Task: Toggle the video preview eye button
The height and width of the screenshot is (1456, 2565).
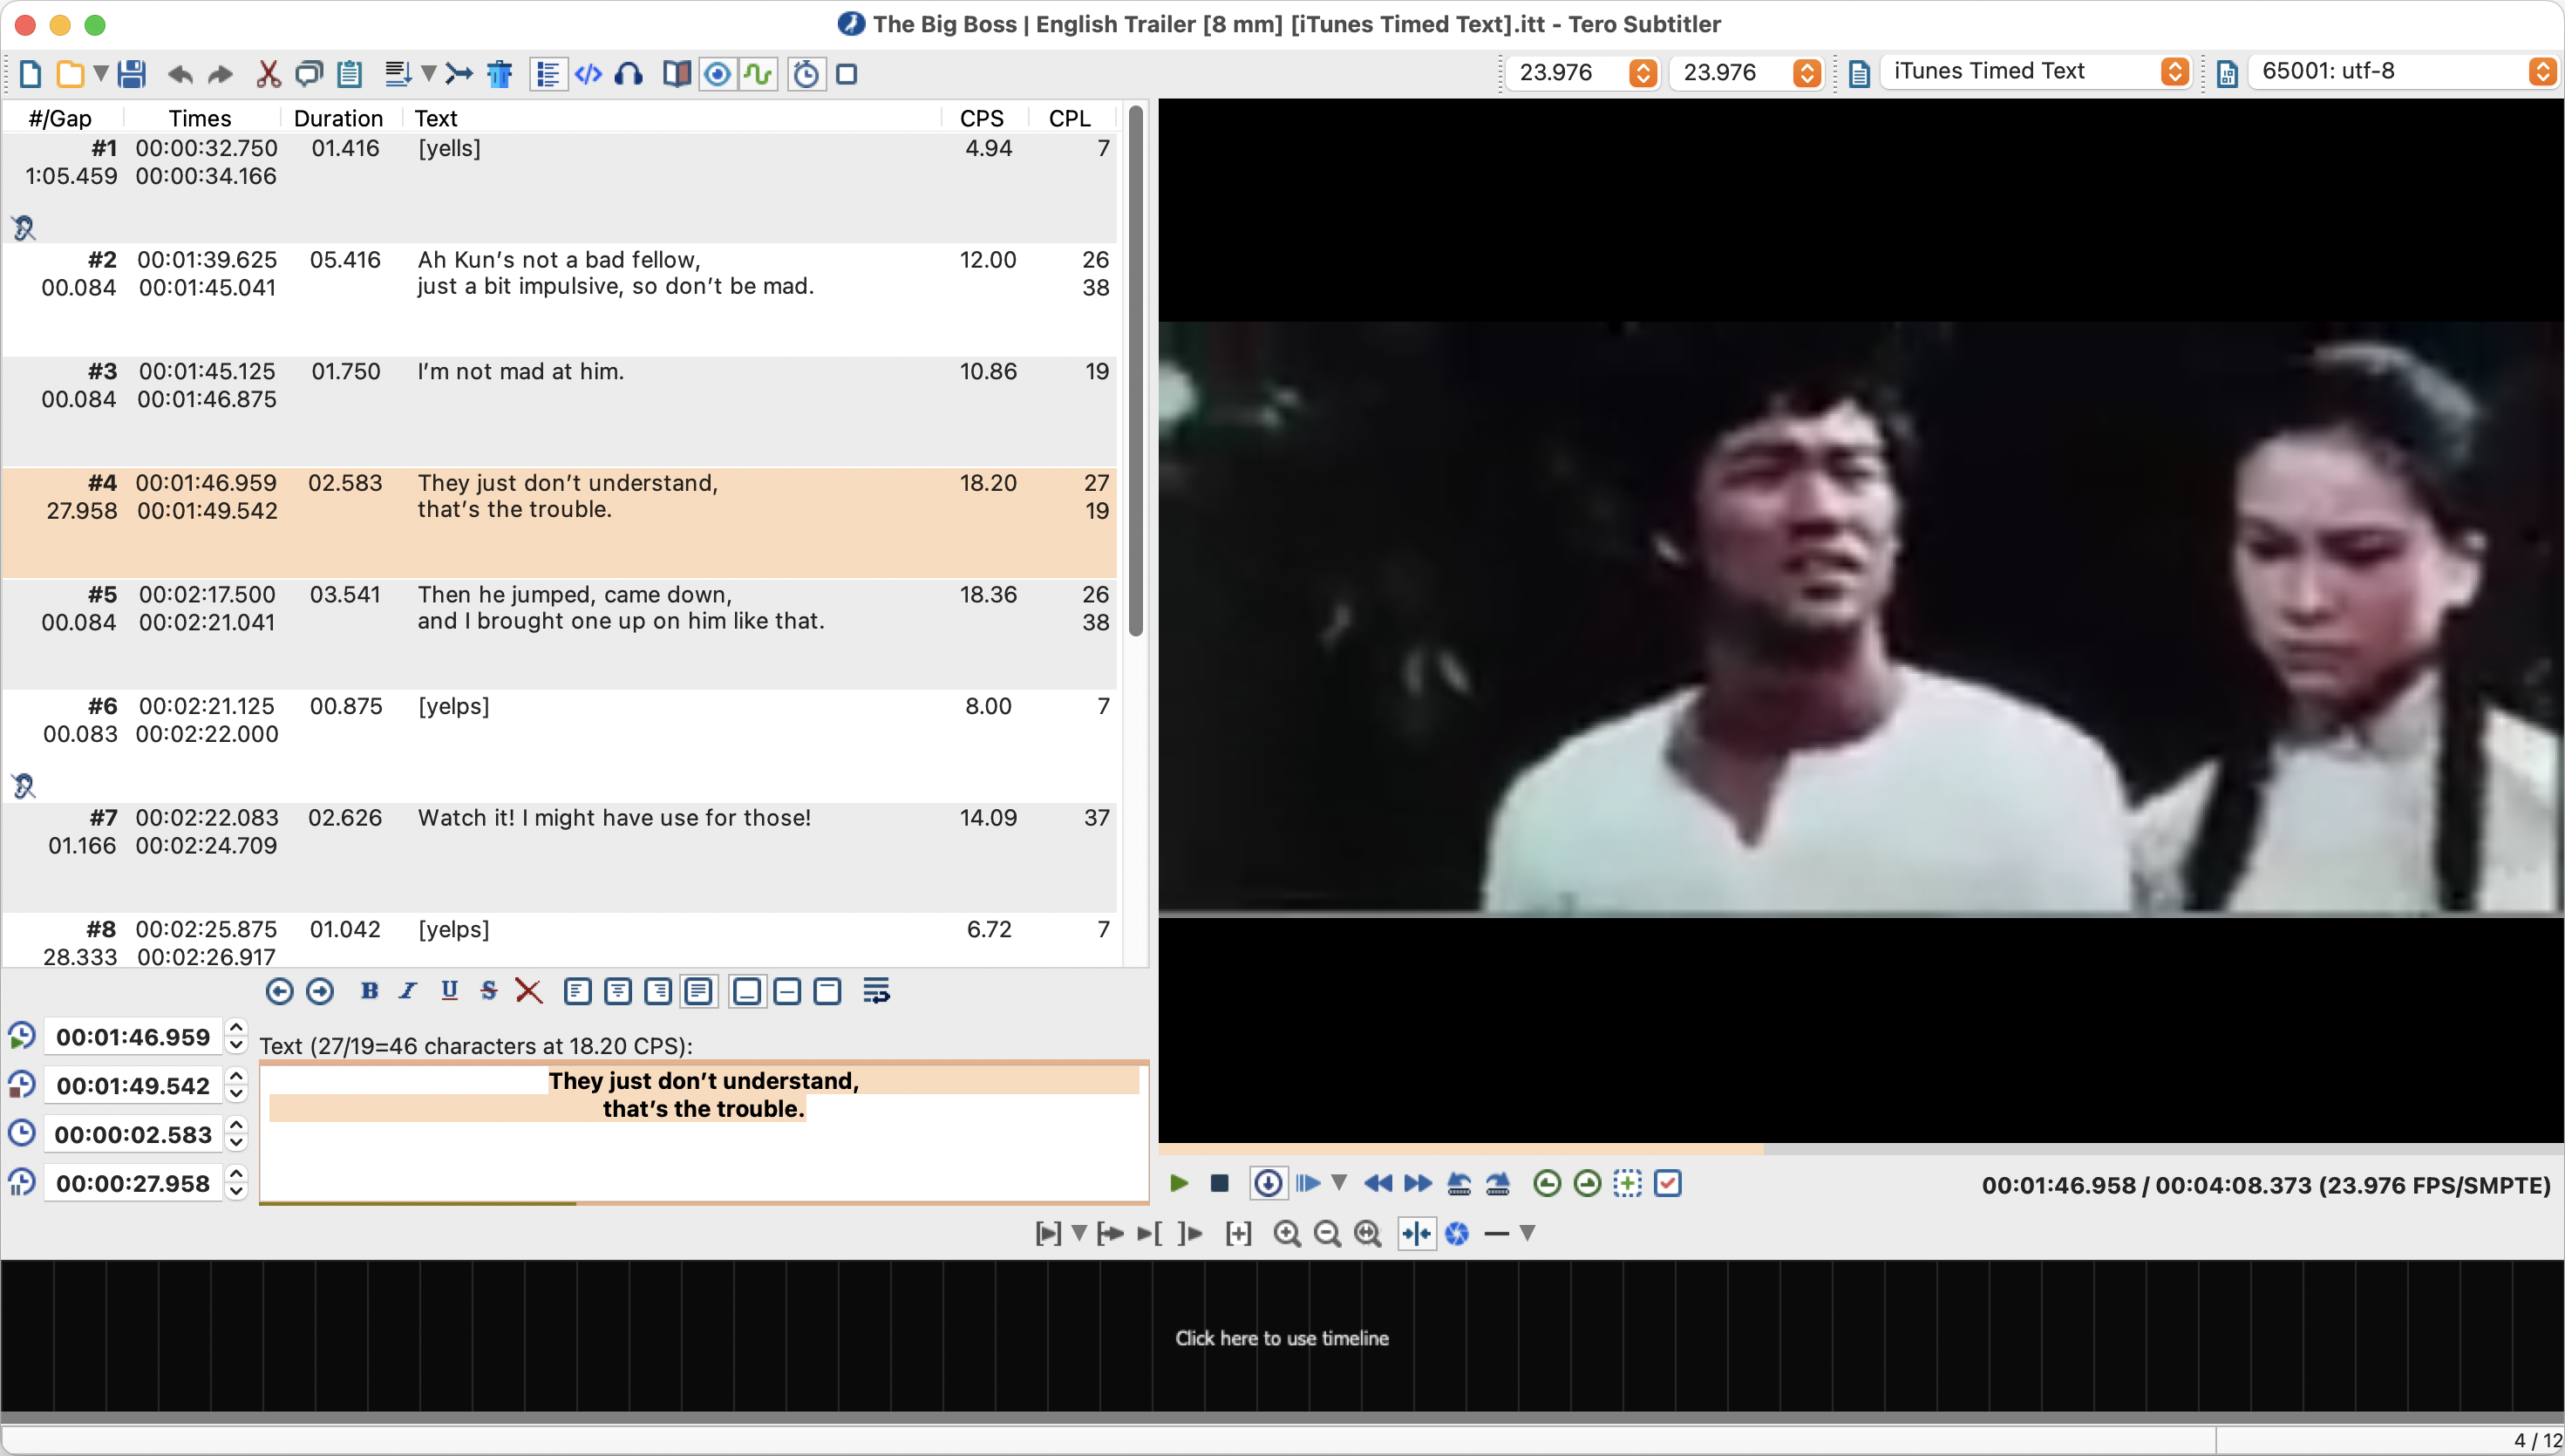Action: (717, 74)
